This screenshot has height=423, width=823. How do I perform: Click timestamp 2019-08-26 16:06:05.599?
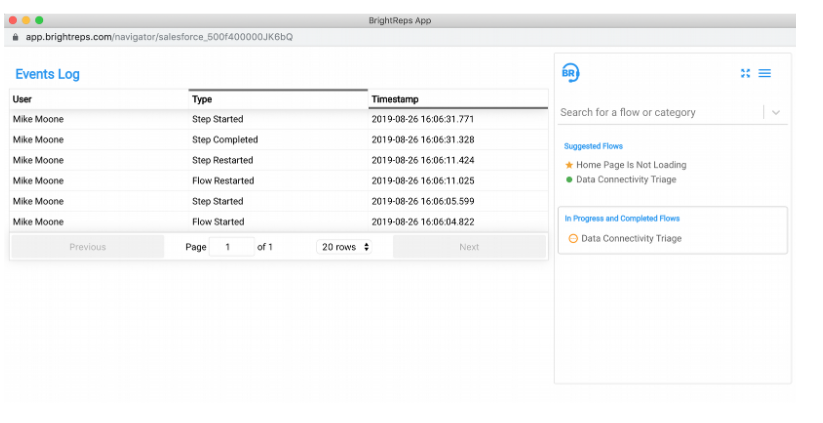pyautogui.click(x=423, y=201)
